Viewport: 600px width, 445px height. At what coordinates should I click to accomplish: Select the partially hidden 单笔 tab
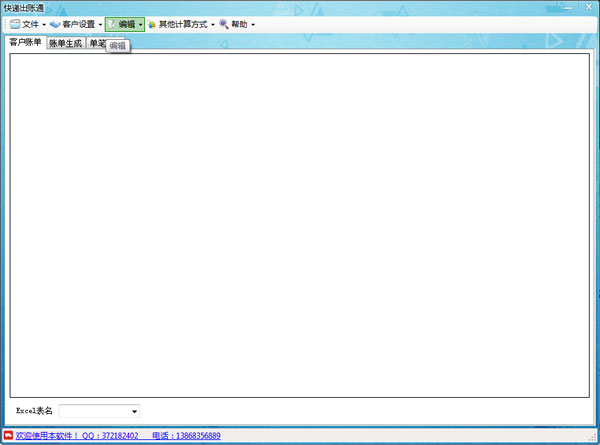[x=96, y=44]
